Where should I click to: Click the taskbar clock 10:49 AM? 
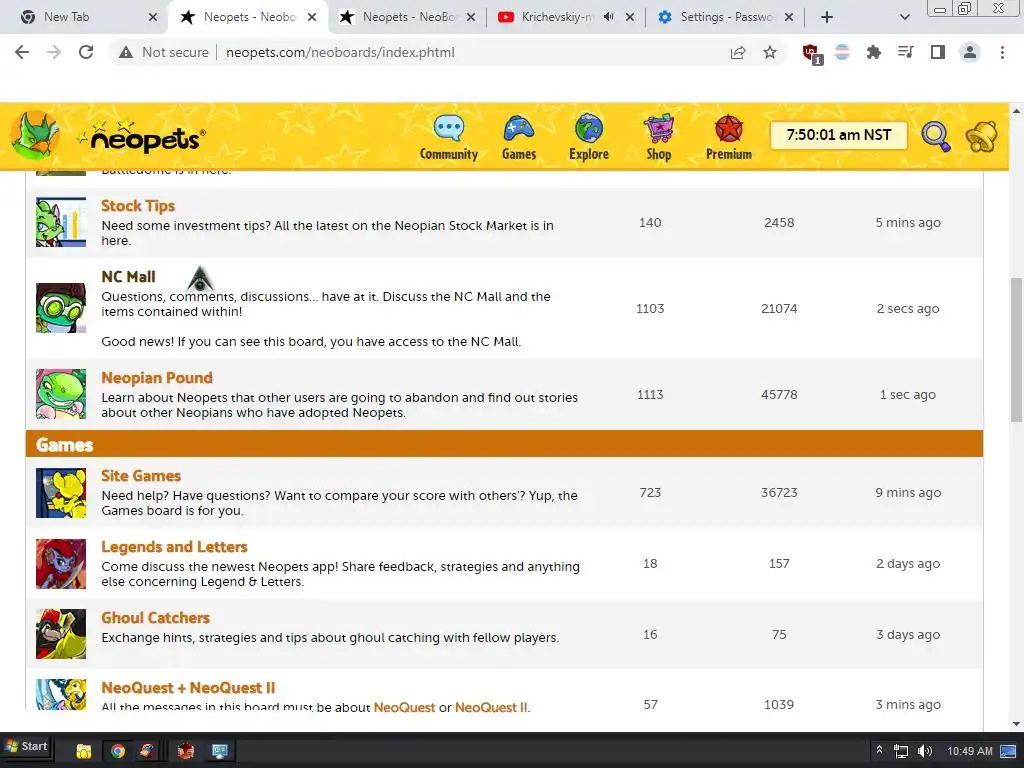coord(970,751)
